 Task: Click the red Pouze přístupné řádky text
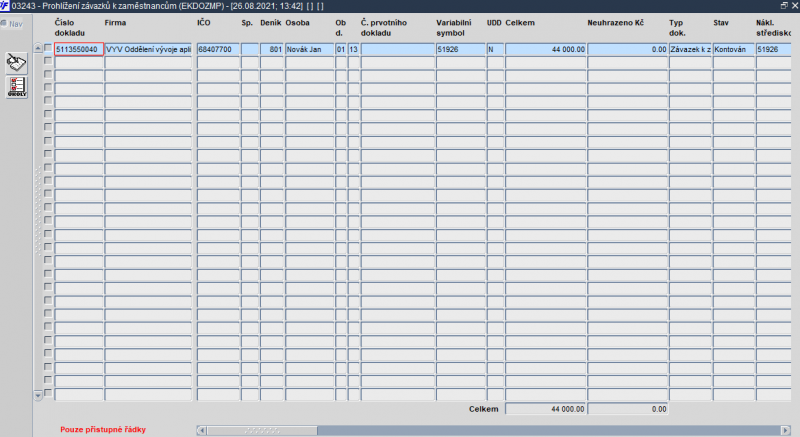103,429
